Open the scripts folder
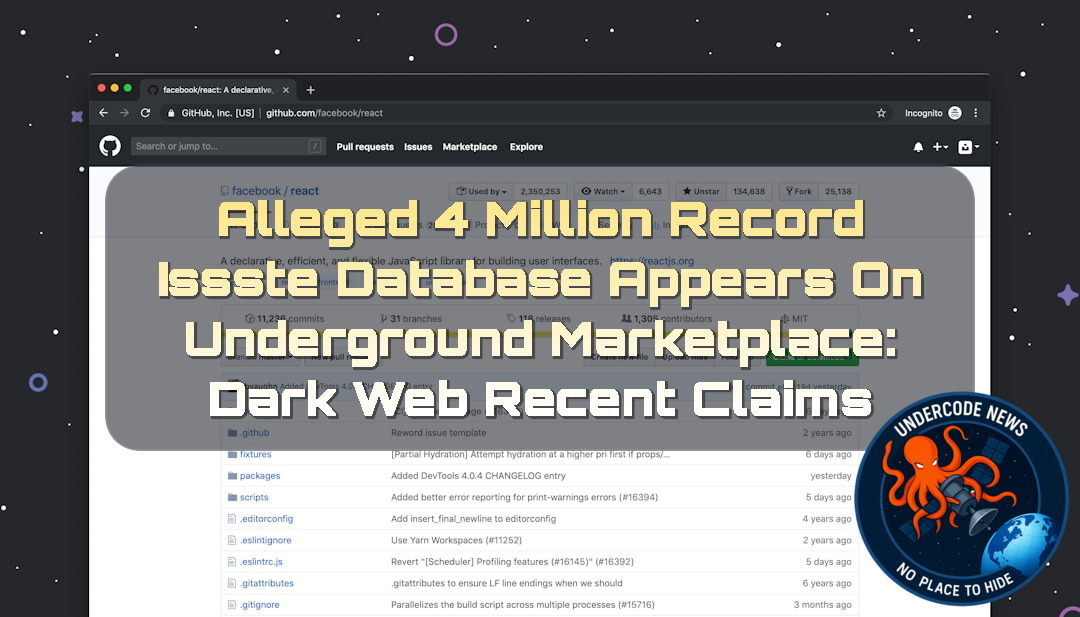The image size is (1080, 617). (x=254, y=496)
